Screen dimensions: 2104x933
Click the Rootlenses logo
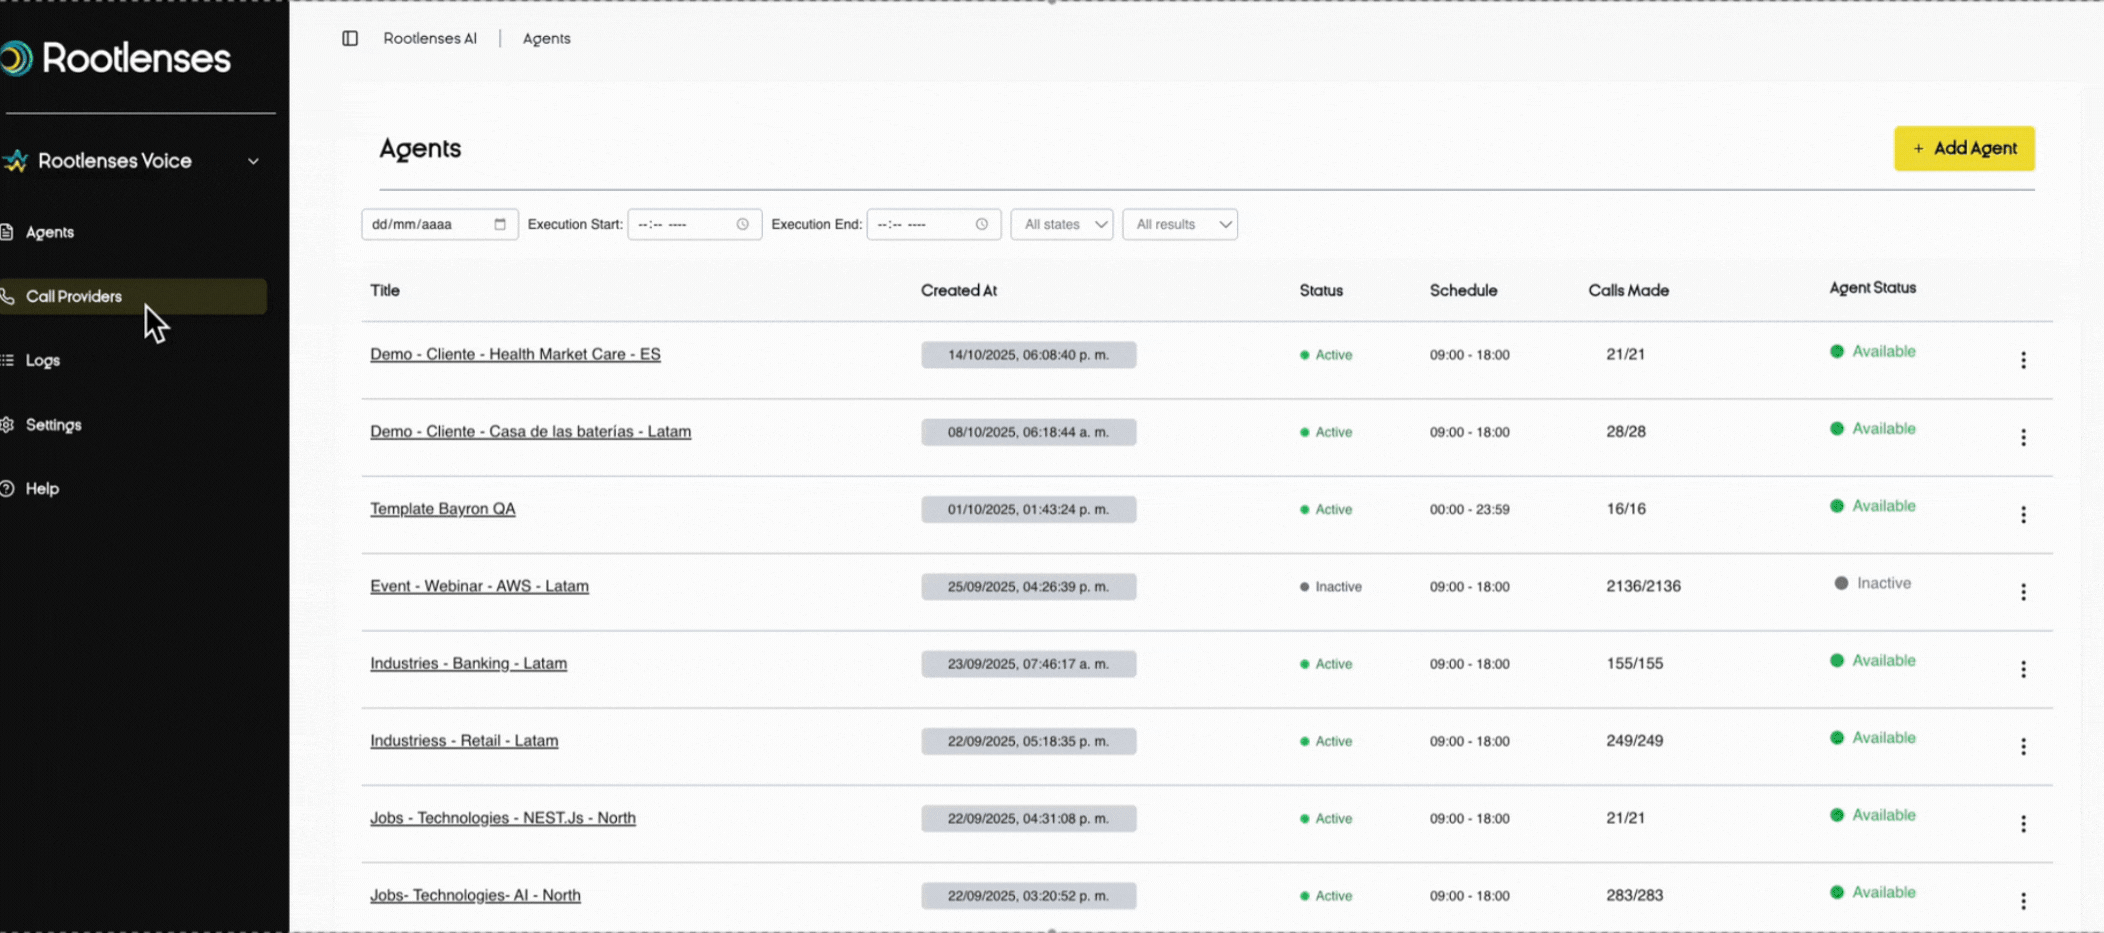pos(116,58)
